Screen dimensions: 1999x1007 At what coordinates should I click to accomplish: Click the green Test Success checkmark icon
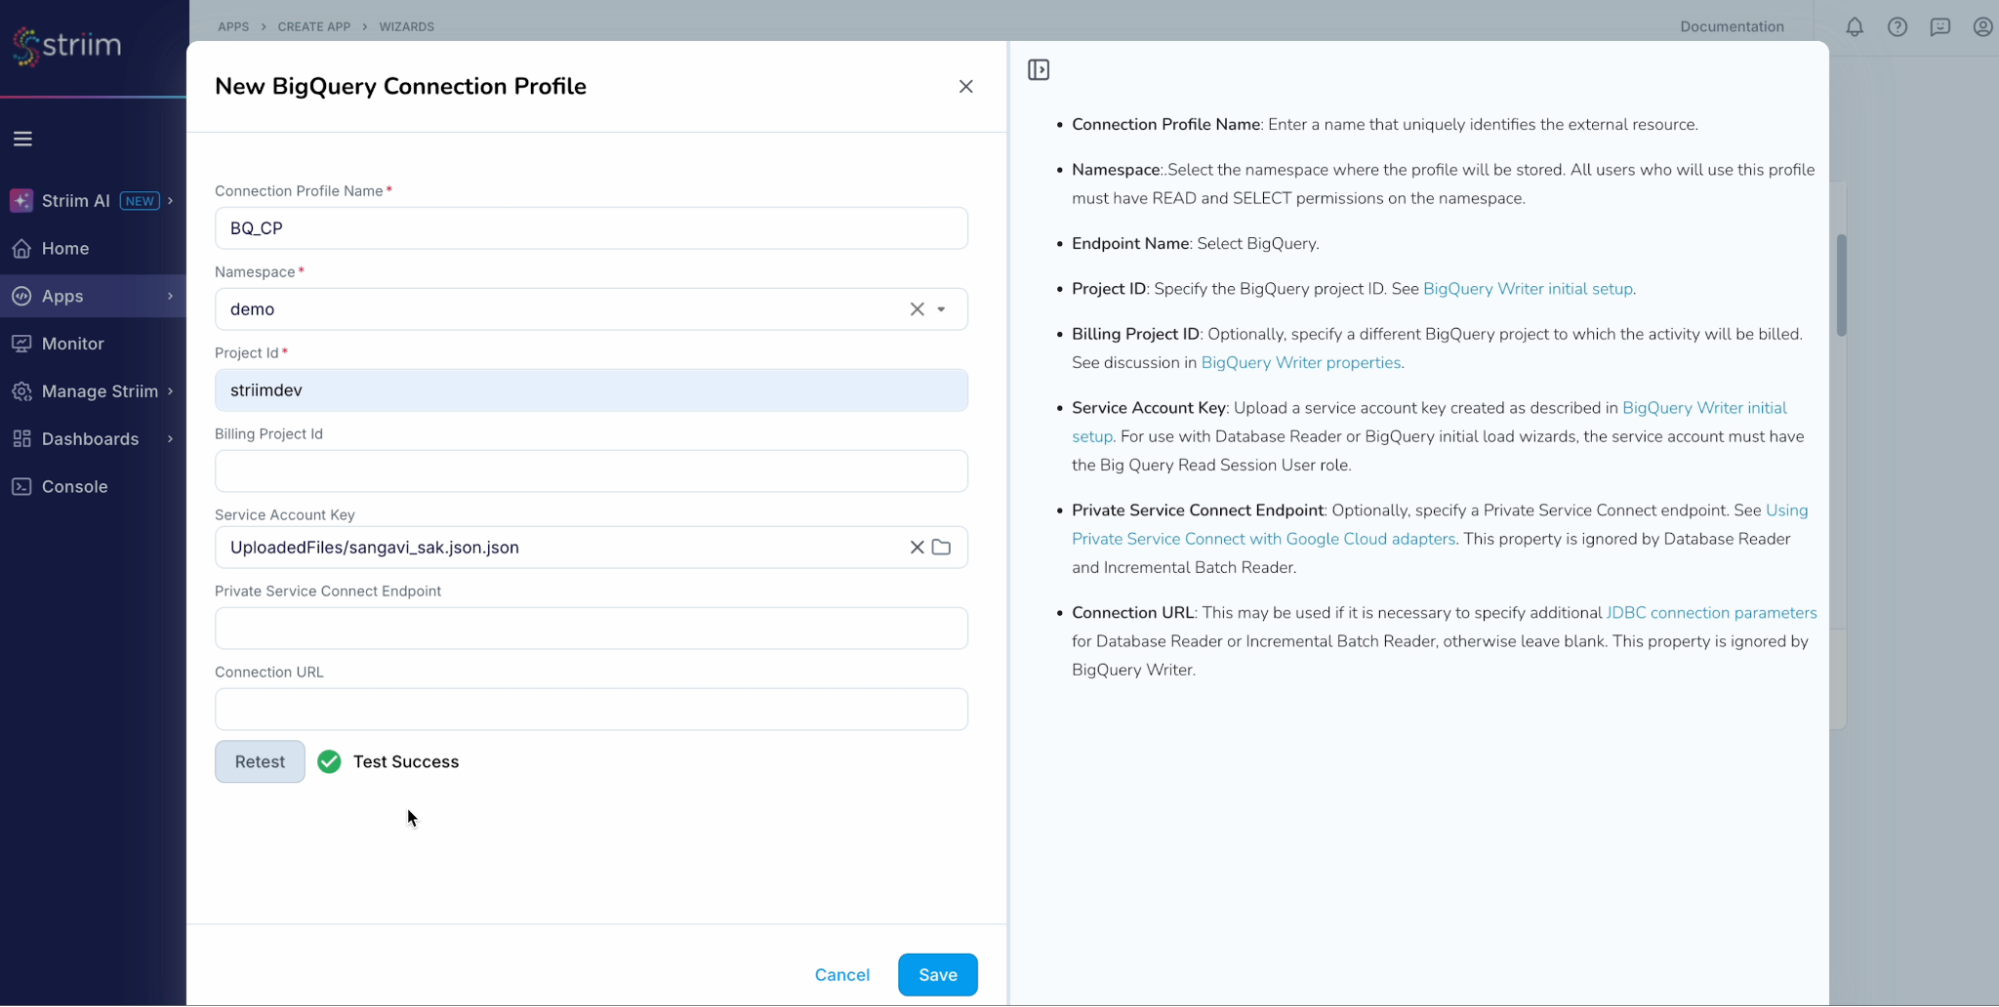pos(329,762)
